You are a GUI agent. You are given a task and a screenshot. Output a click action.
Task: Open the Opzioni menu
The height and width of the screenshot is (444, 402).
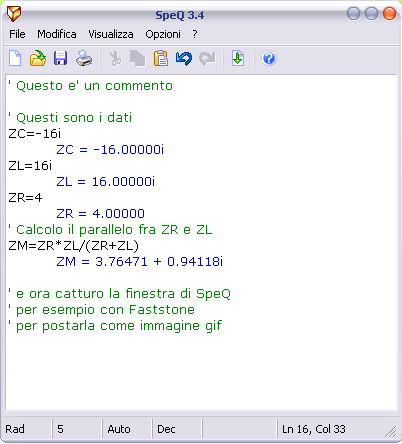click(x=163, y=34)
